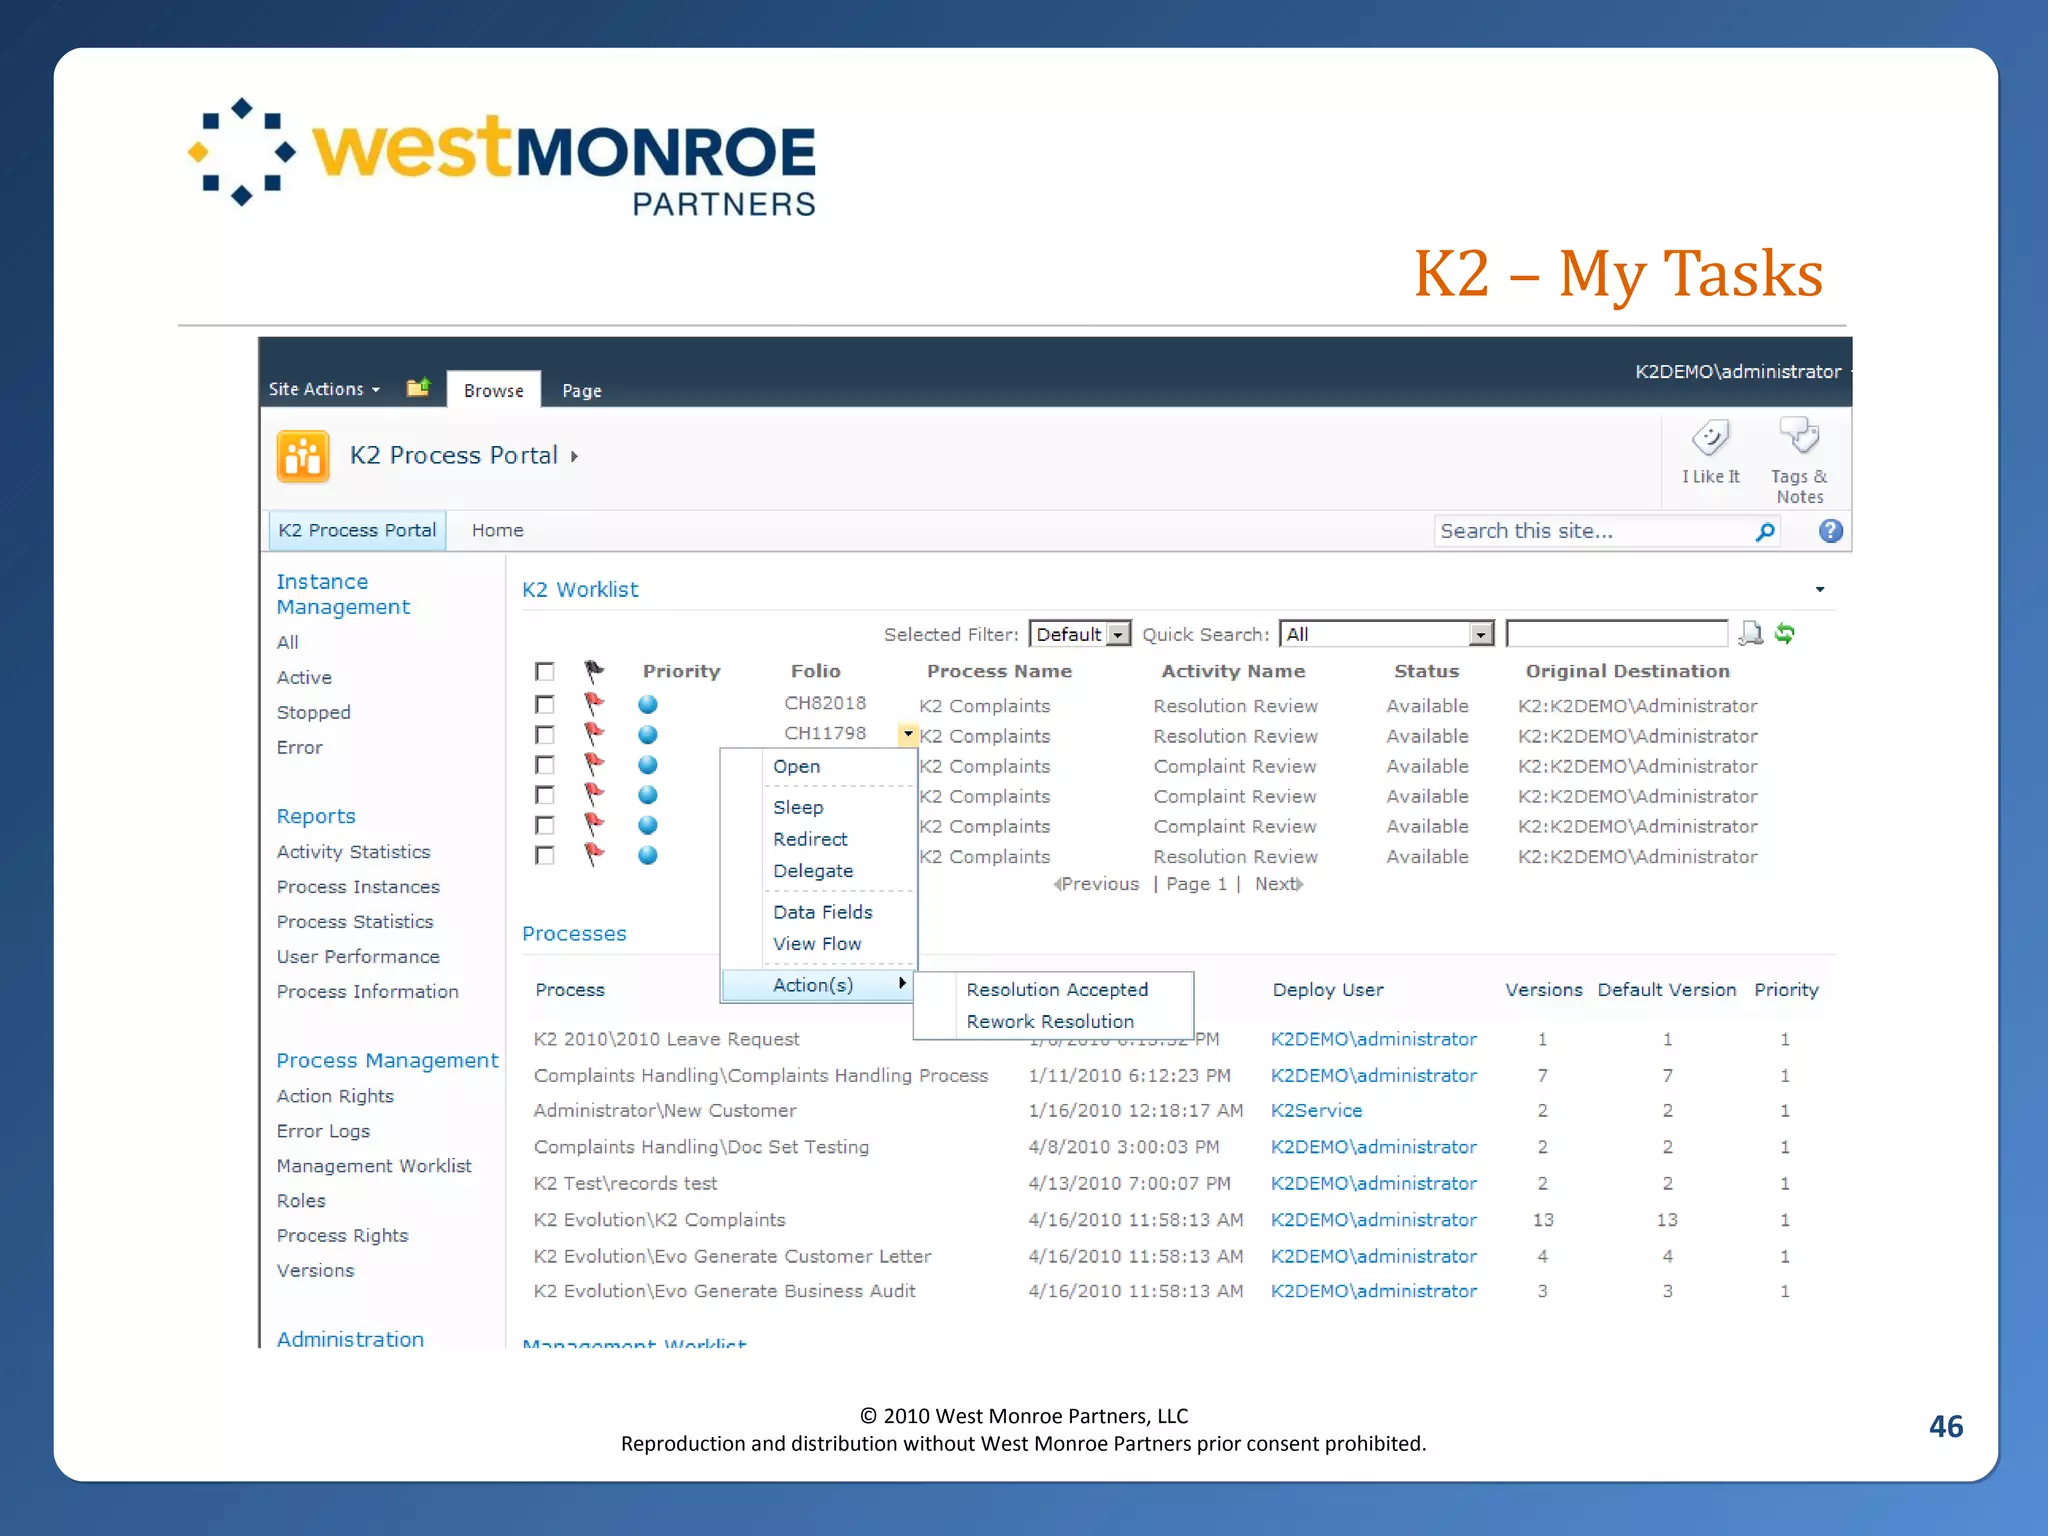Check the sixth worklist row checkbox
This screenshot has height=1536, width=2048.
[545, 855]
